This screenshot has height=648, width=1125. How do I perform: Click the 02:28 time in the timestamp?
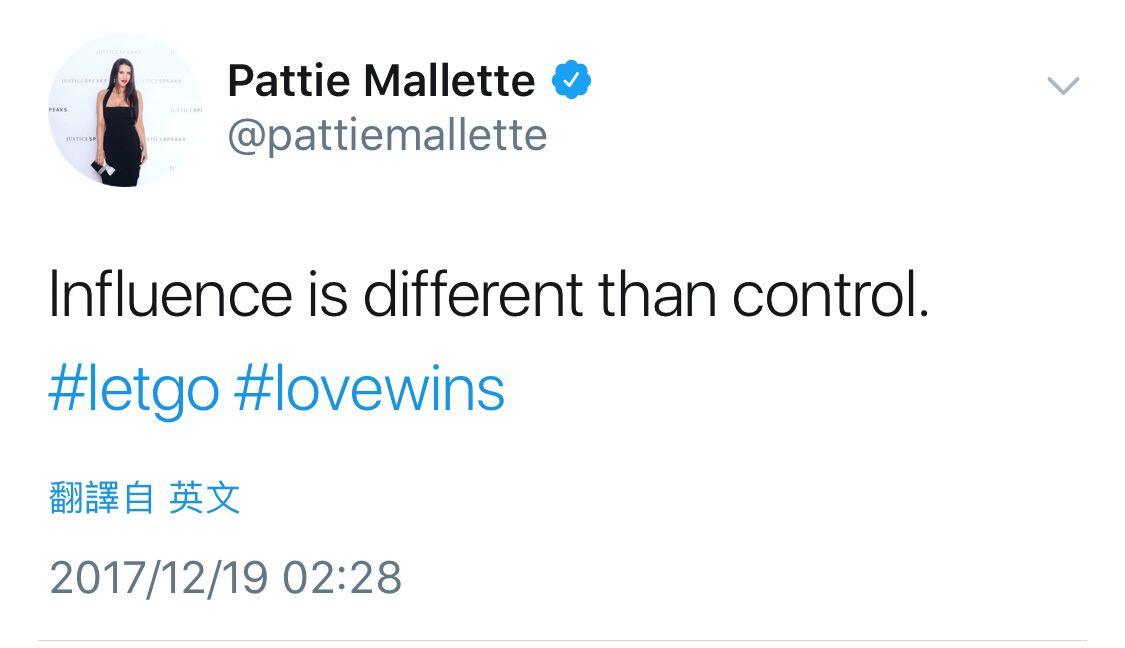(342, 578)
